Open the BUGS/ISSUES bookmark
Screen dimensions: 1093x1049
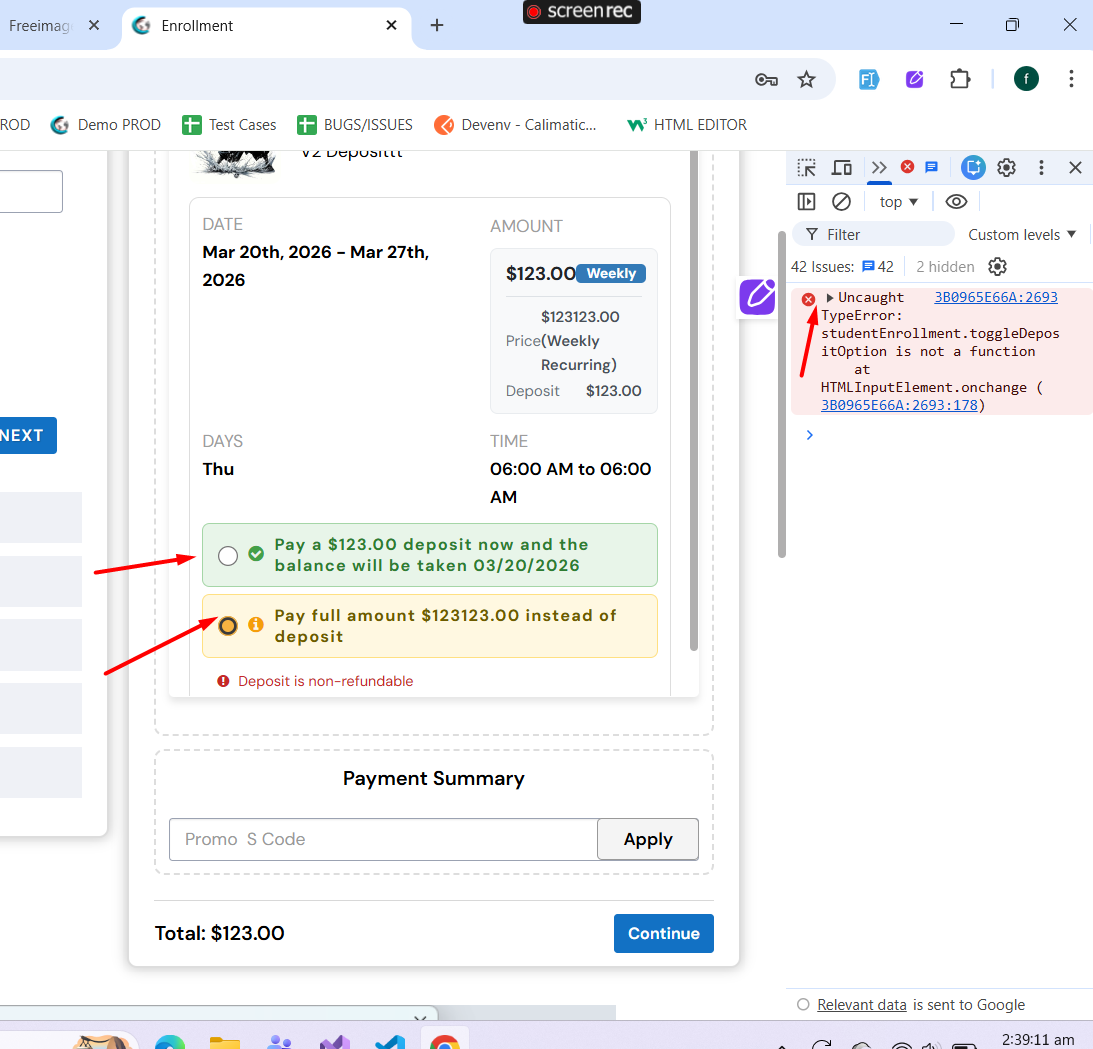tap(355, 125)
